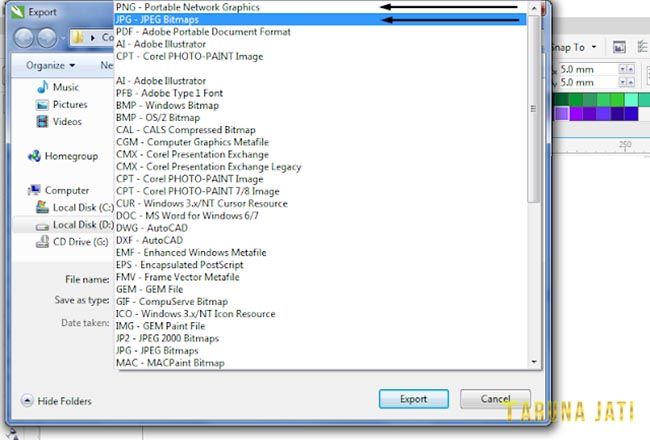650x440 pixels.
Task: Go forward with the Forward arrow button
Action: click(47, 38)
